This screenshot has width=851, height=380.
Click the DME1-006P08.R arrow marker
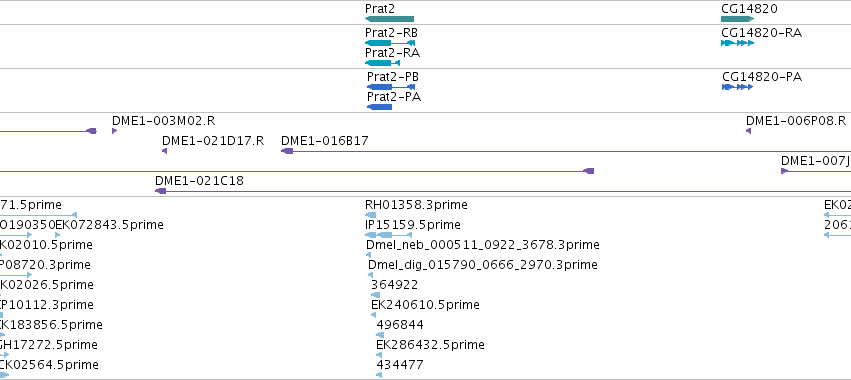click(x=748, y=131)
